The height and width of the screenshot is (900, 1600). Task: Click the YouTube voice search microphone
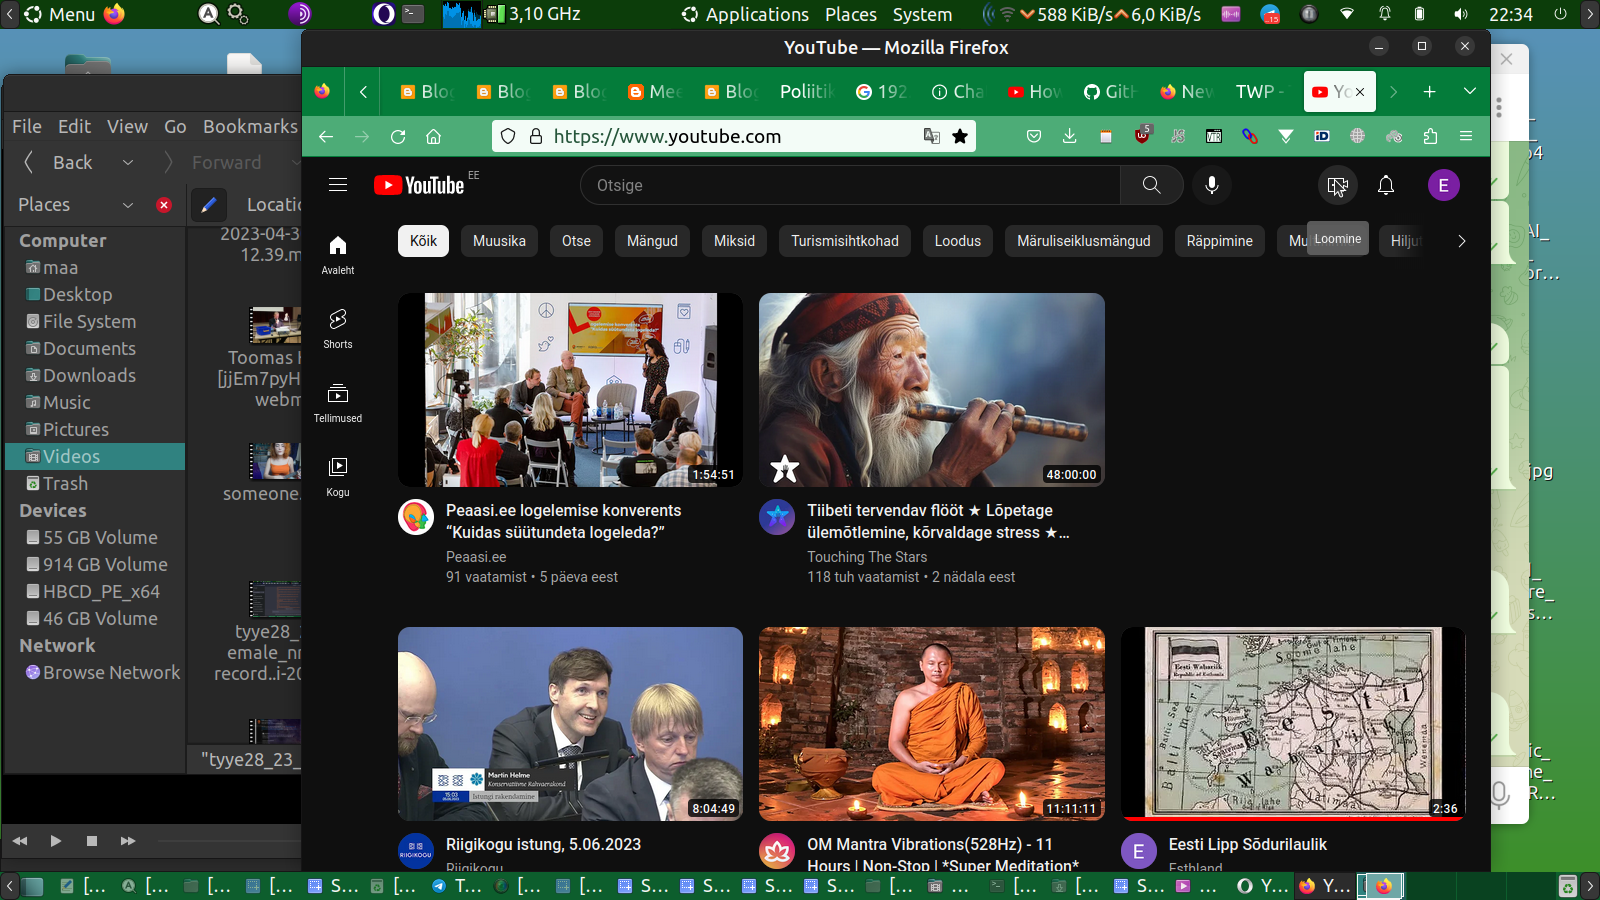[x=1211, y=185]
